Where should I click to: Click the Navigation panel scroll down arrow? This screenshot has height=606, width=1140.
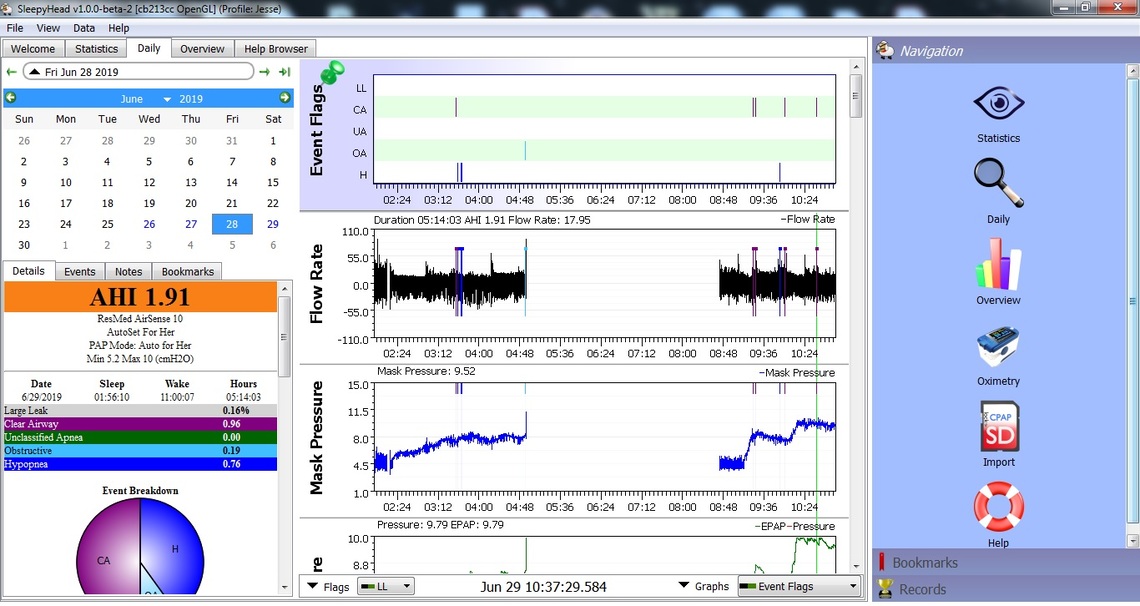[1132, 542]
